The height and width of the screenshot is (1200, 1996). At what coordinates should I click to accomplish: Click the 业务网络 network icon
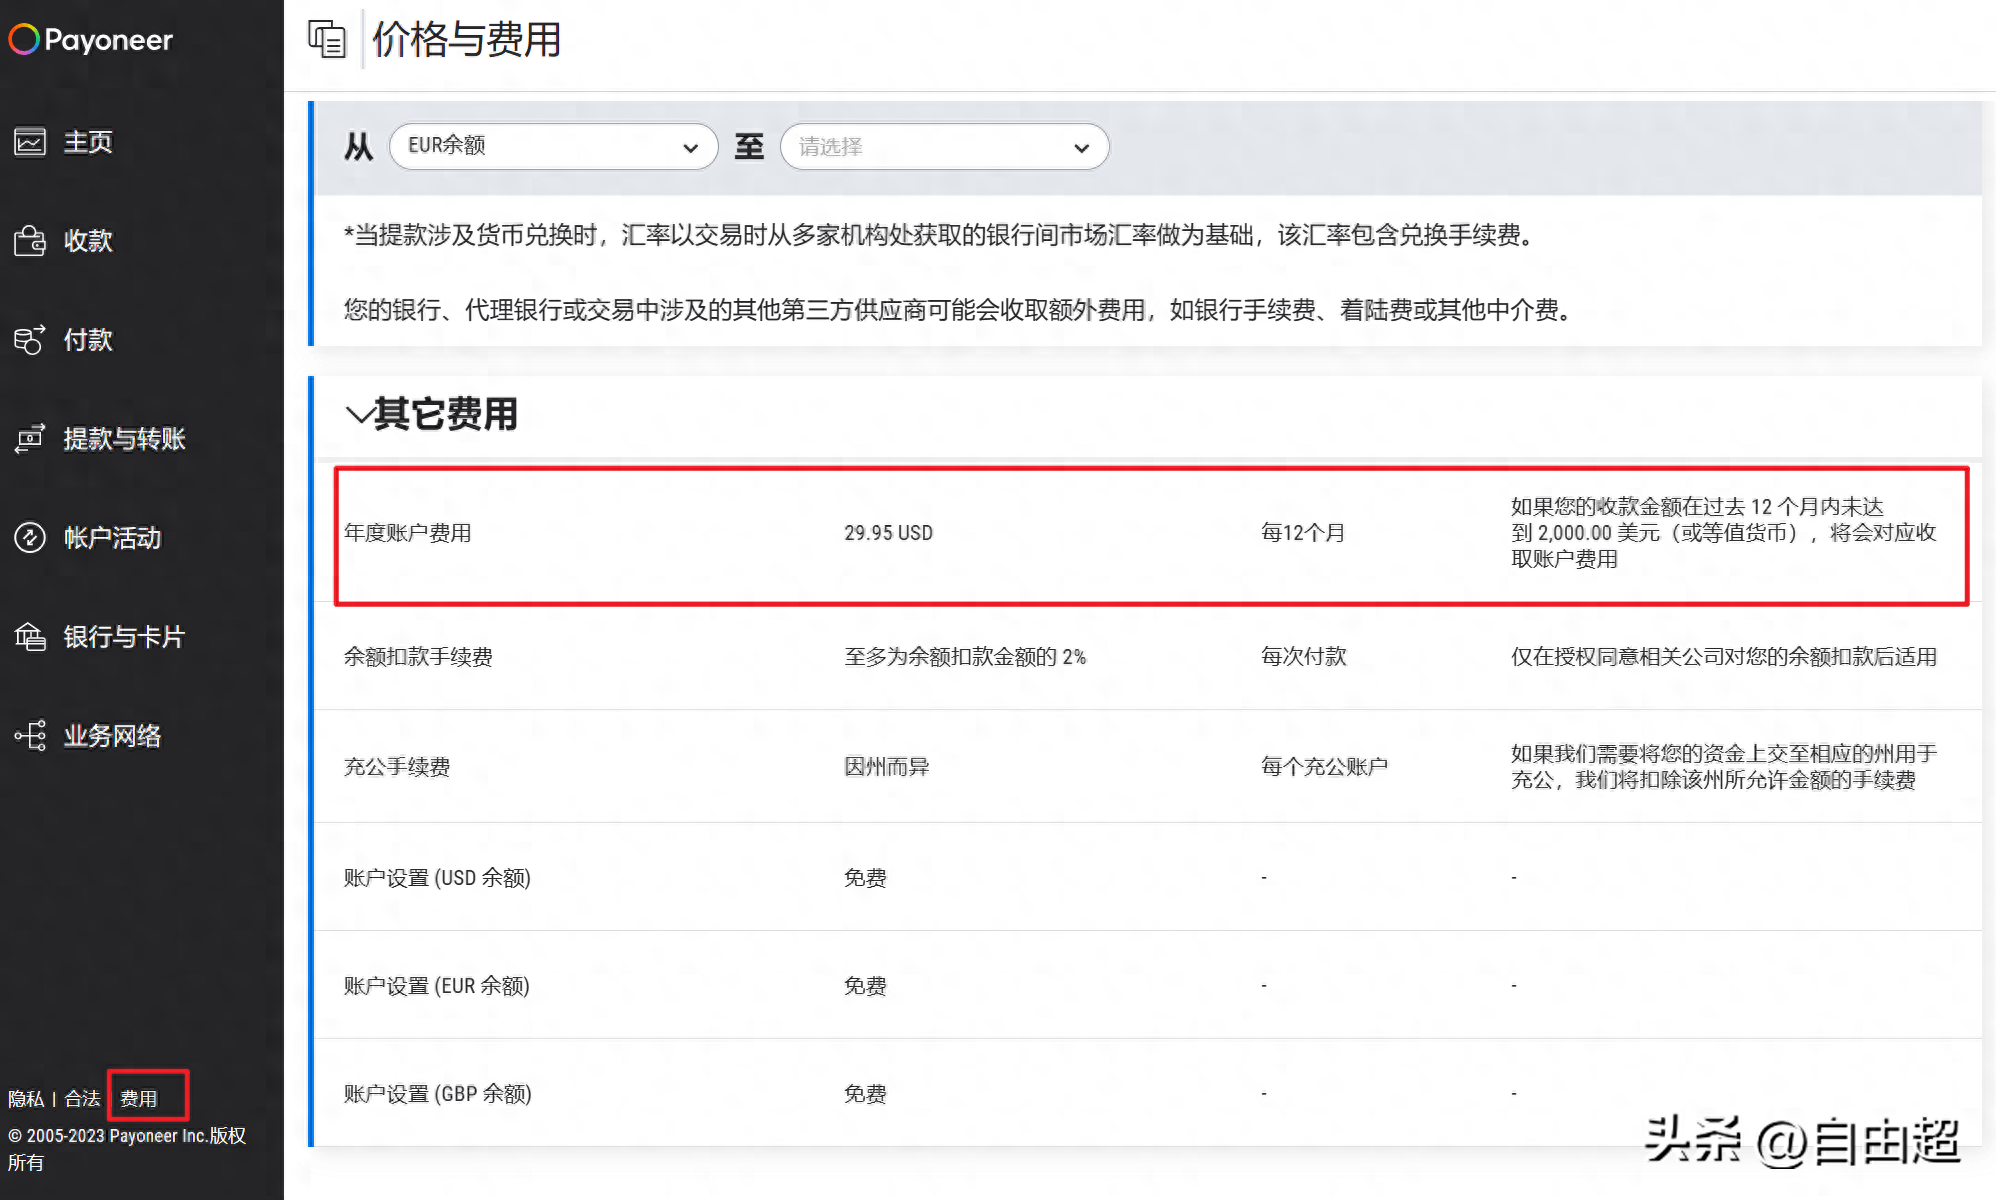[30, 736]
